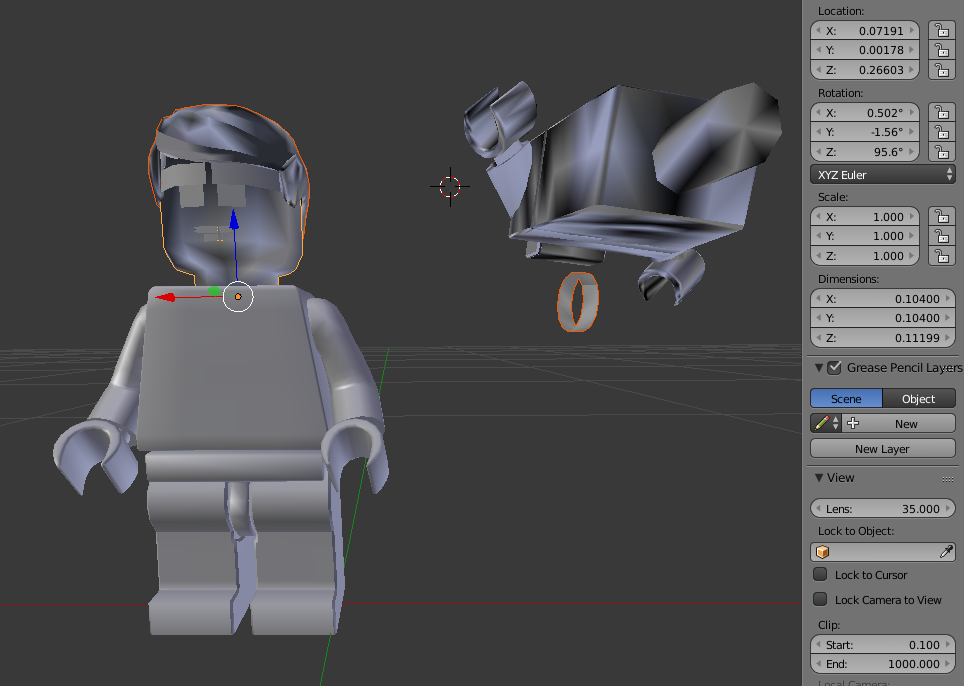The width and height of the screenshot is (964, 686).
Task: Click the New Layer button
Action: (882, 449)
